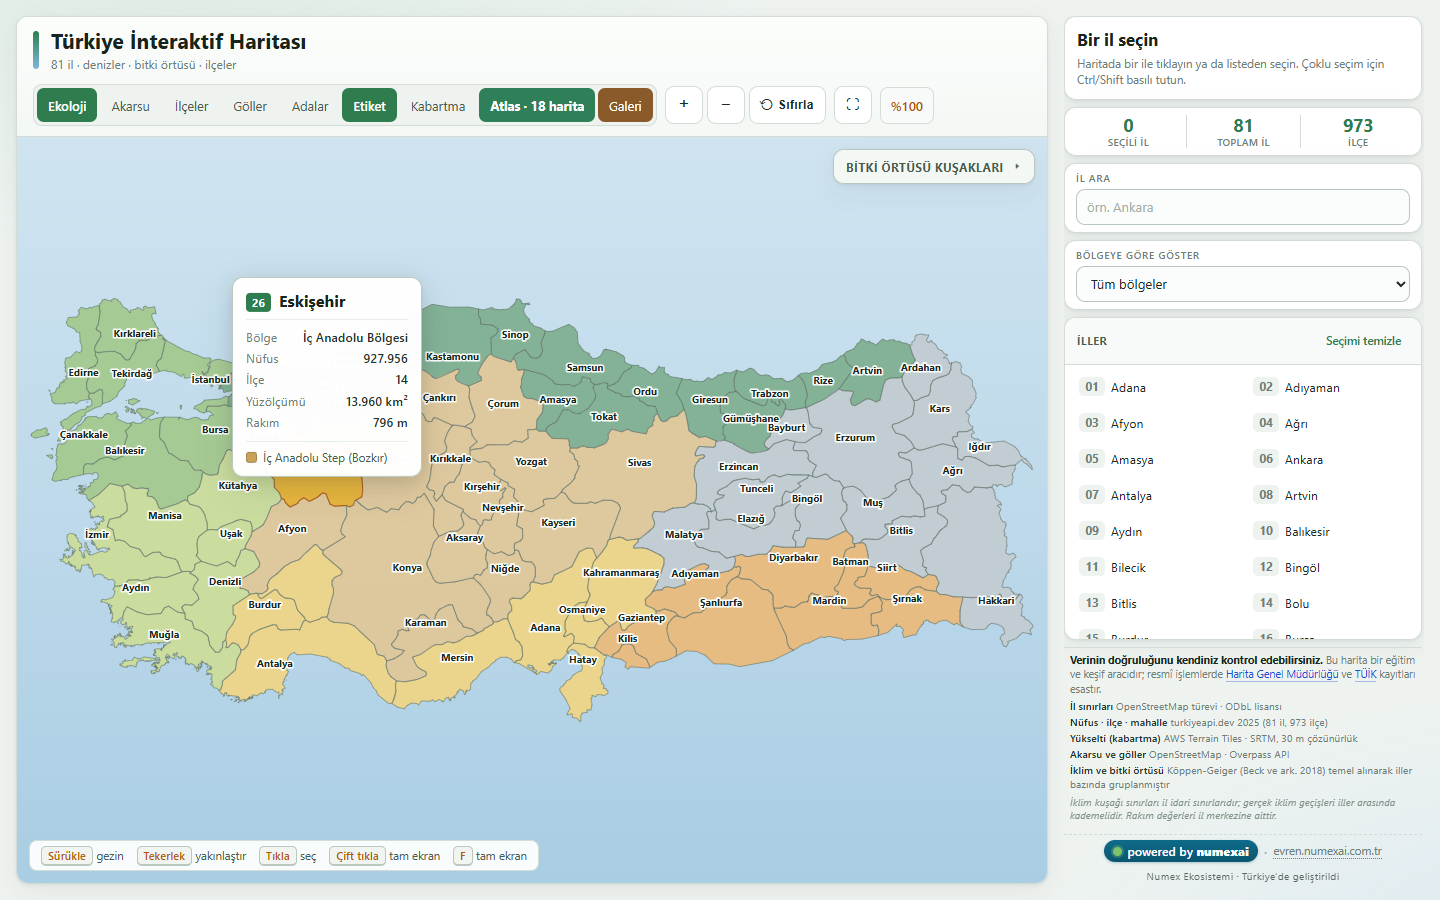
Task: Select Bilecik in the province list
Action: 1157,567
